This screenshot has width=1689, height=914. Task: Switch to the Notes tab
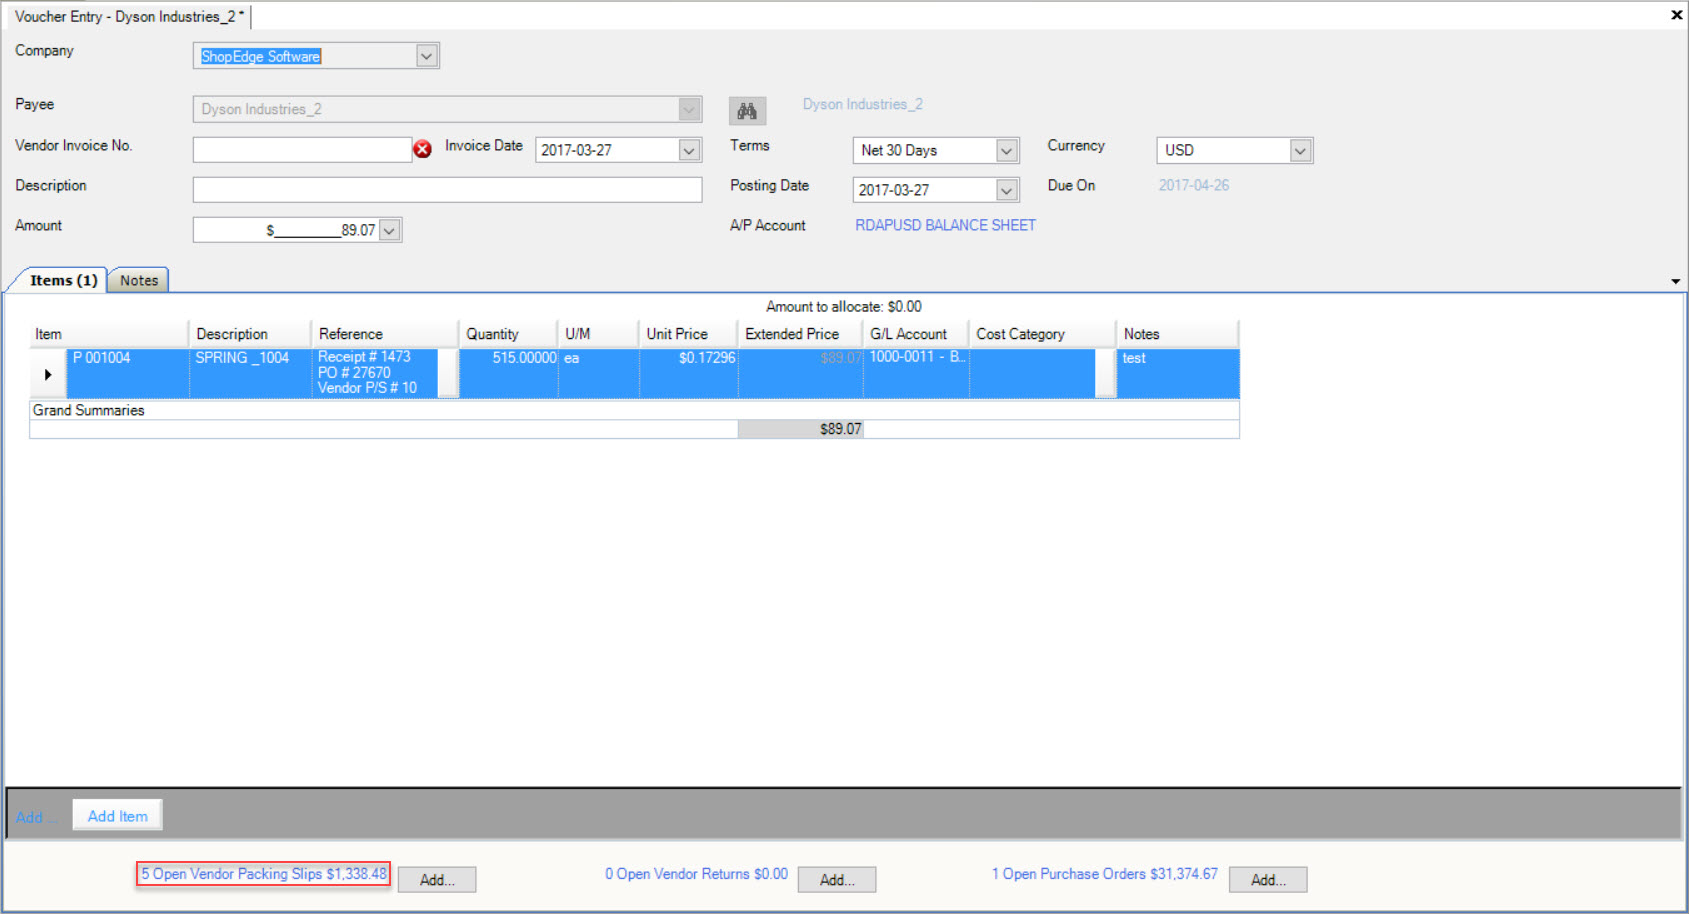point(139,280)
